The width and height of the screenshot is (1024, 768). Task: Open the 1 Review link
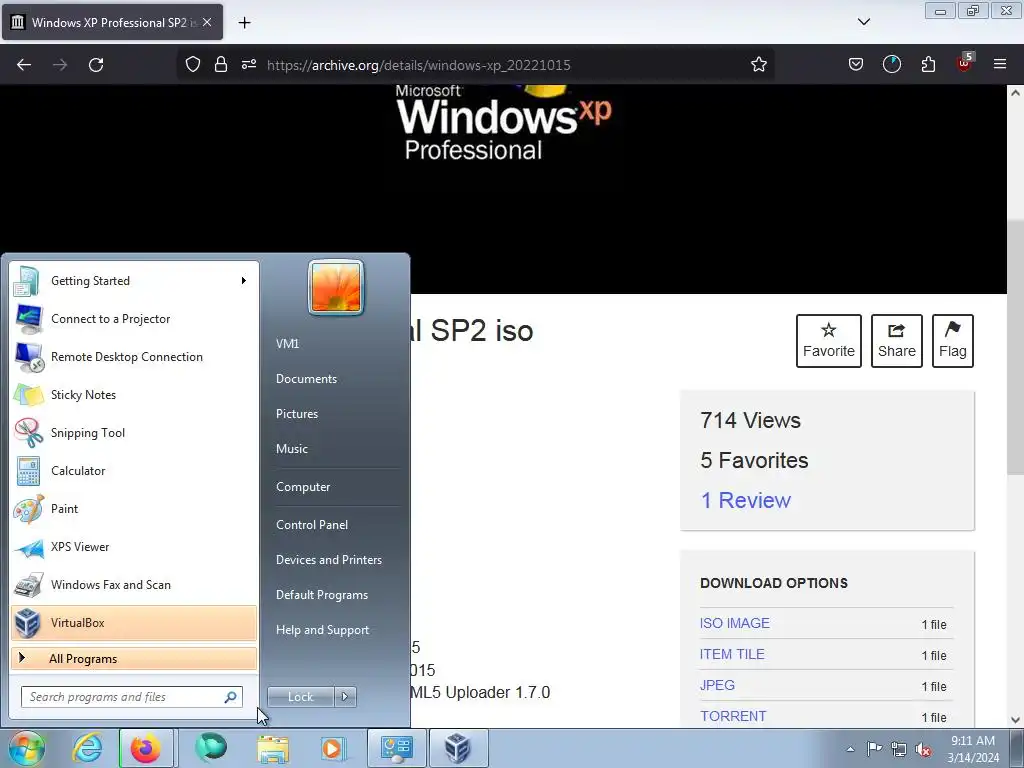click(745, 500)
